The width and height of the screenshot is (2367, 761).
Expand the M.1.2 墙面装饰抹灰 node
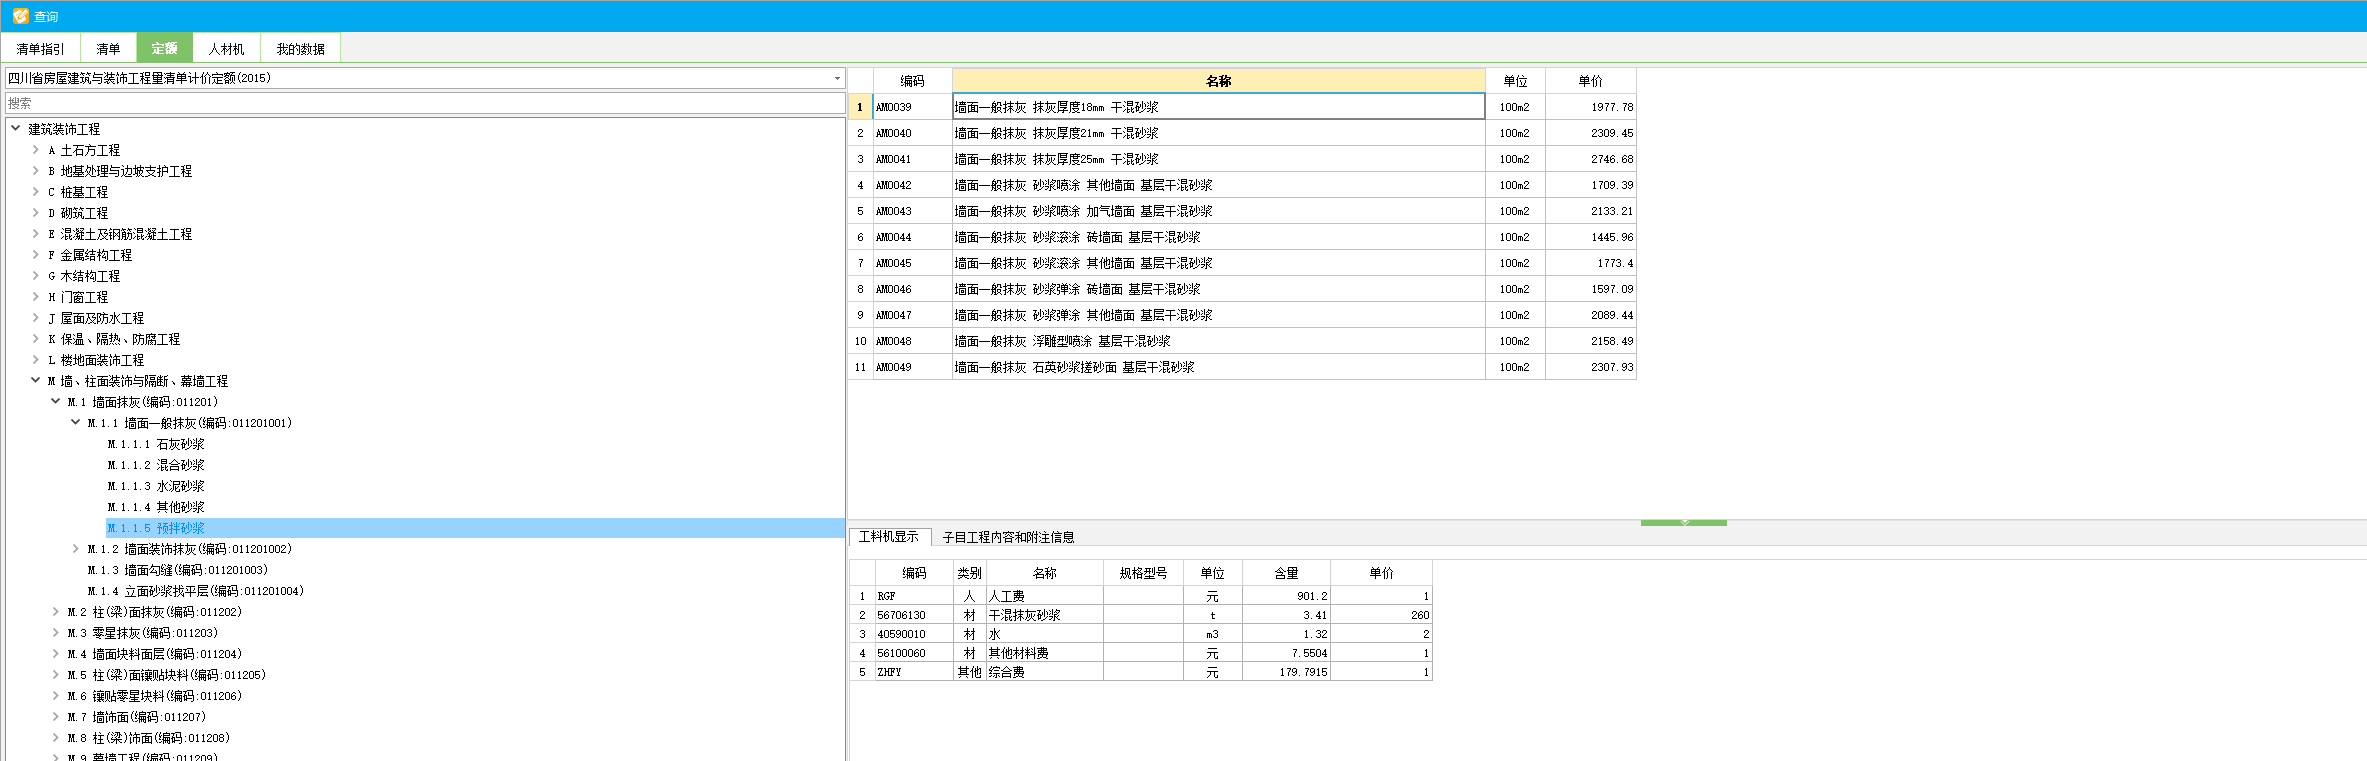[76, 549]
